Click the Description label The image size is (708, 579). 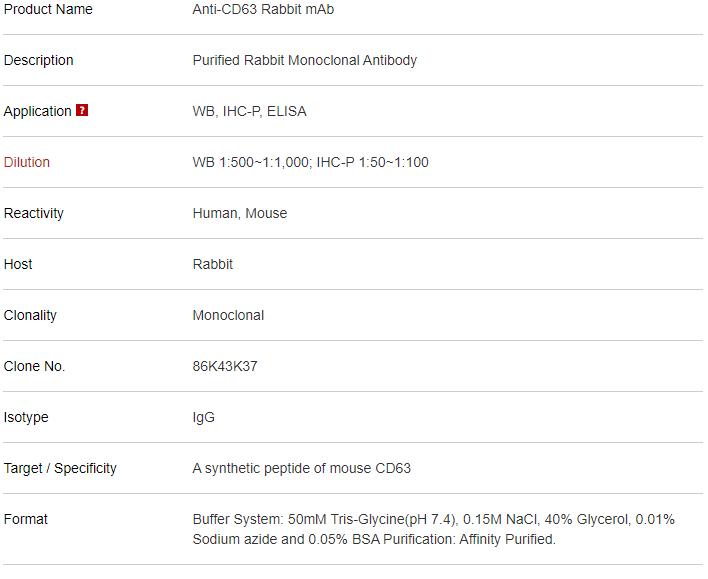coord(38,60)
